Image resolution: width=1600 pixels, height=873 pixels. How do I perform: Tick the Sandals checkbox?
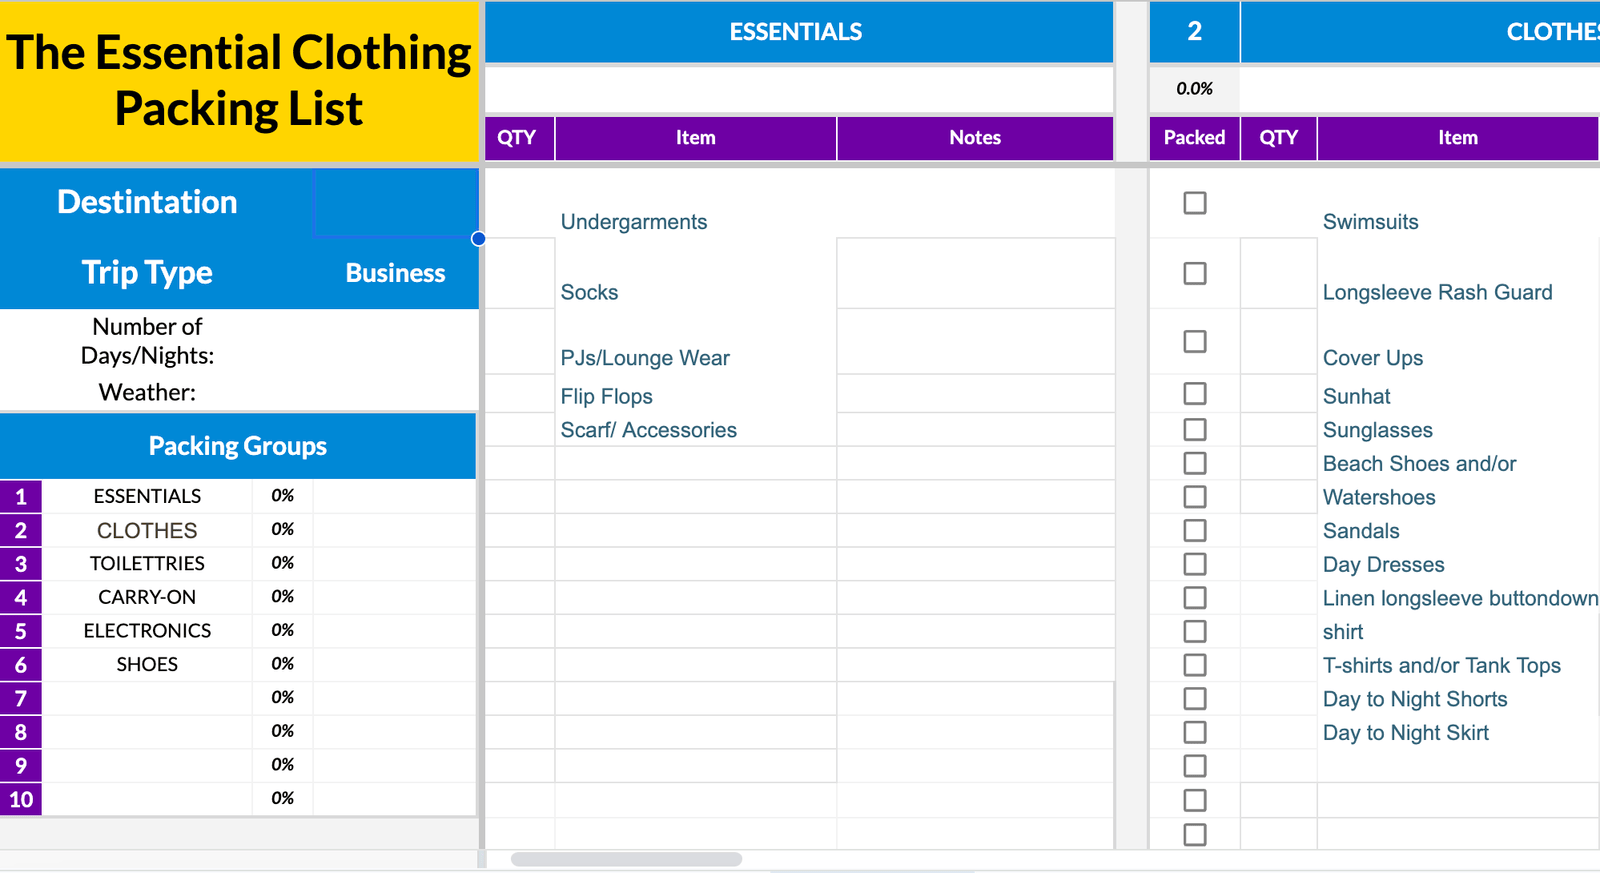coord(1194,530)
